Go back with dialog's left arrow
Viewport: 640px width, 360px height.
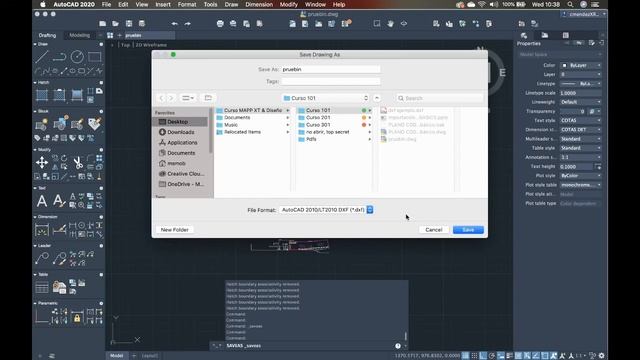coord(161,98)
